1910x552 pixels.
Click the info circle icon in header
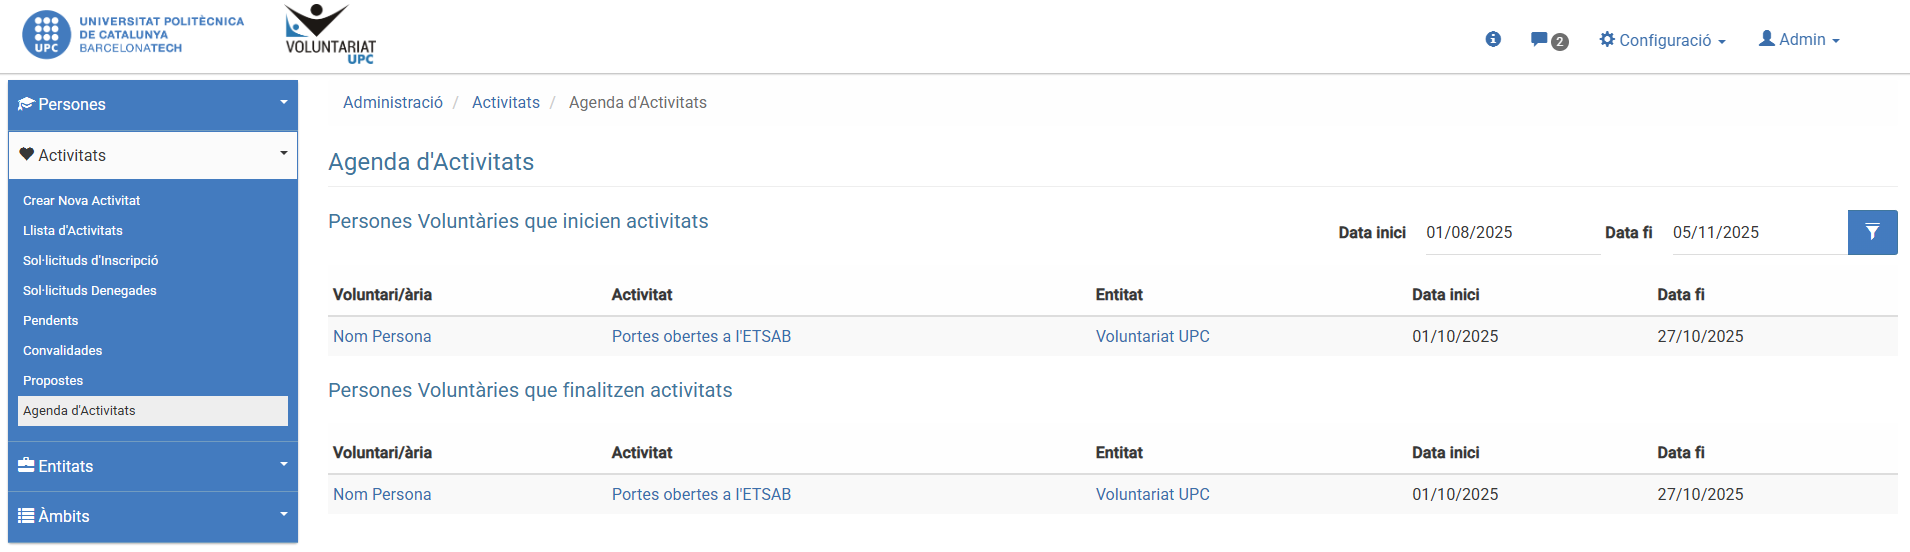[1493, 39]
